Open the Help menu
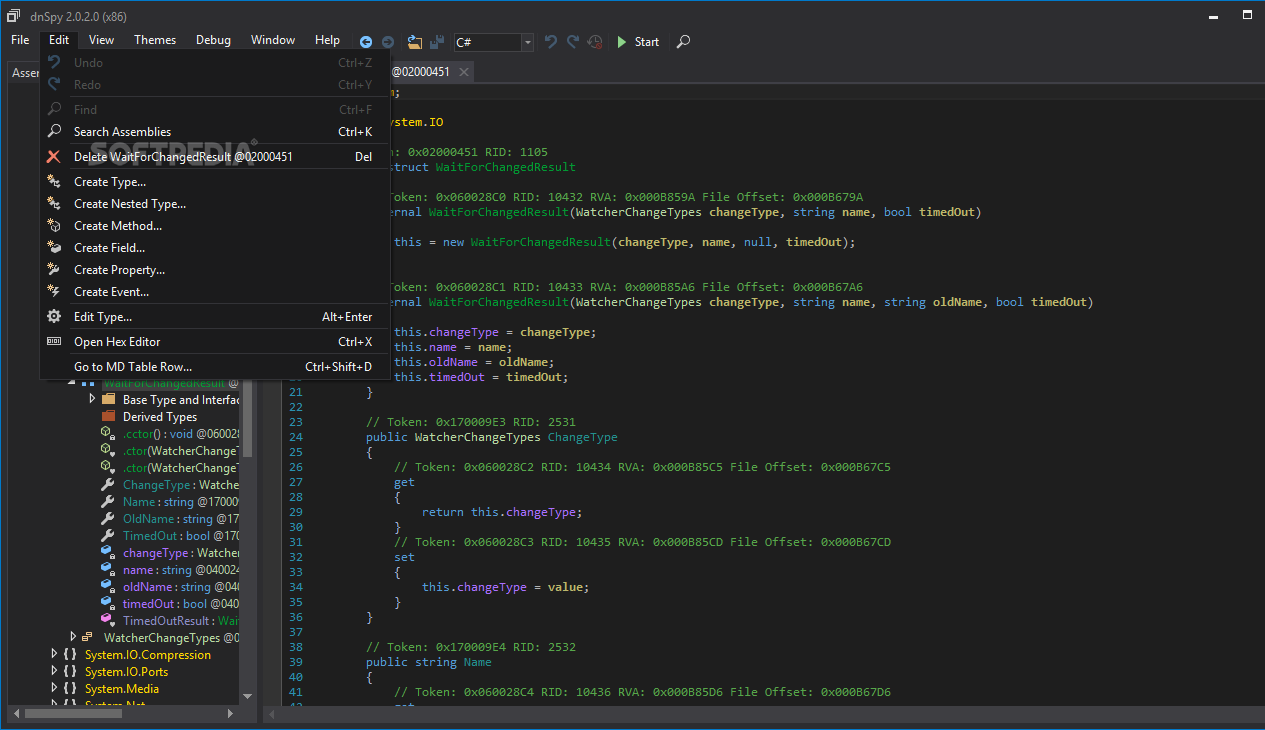The image size is (1265, 730). tap(327, 40)
